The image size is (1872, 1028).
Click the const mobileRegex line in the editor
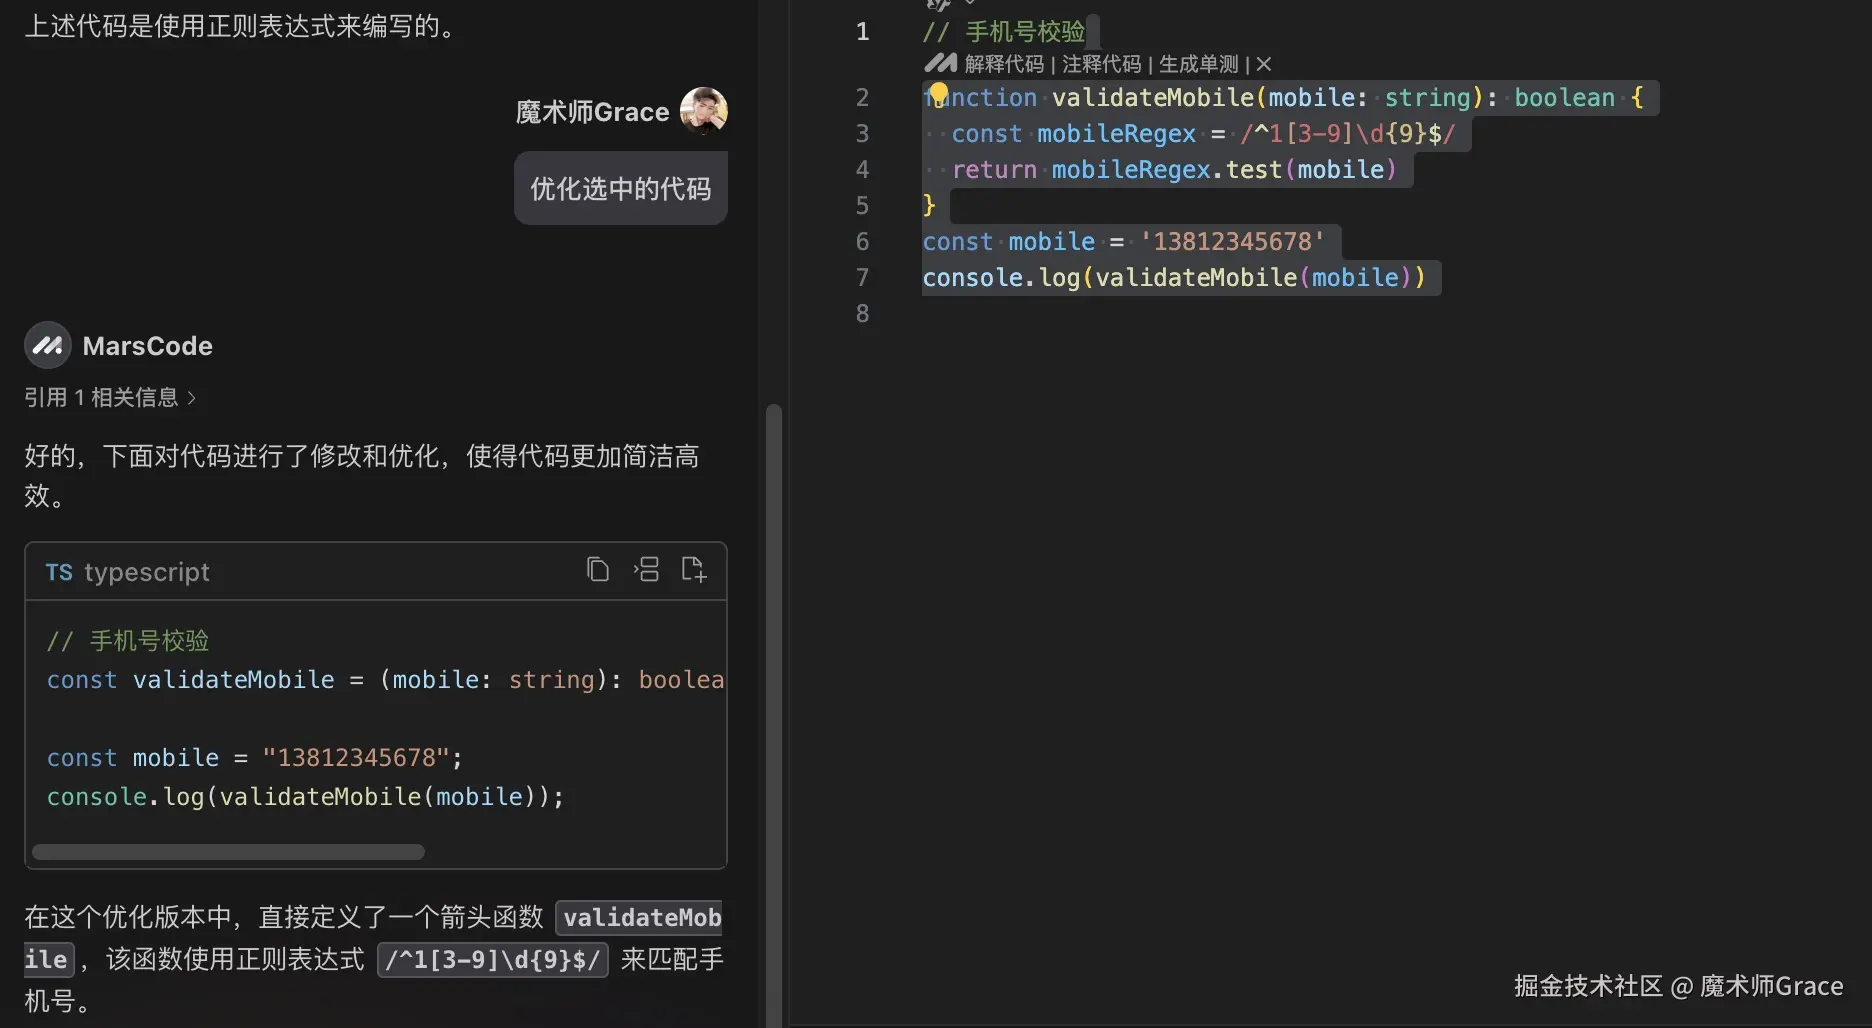tap(1203, 133)
